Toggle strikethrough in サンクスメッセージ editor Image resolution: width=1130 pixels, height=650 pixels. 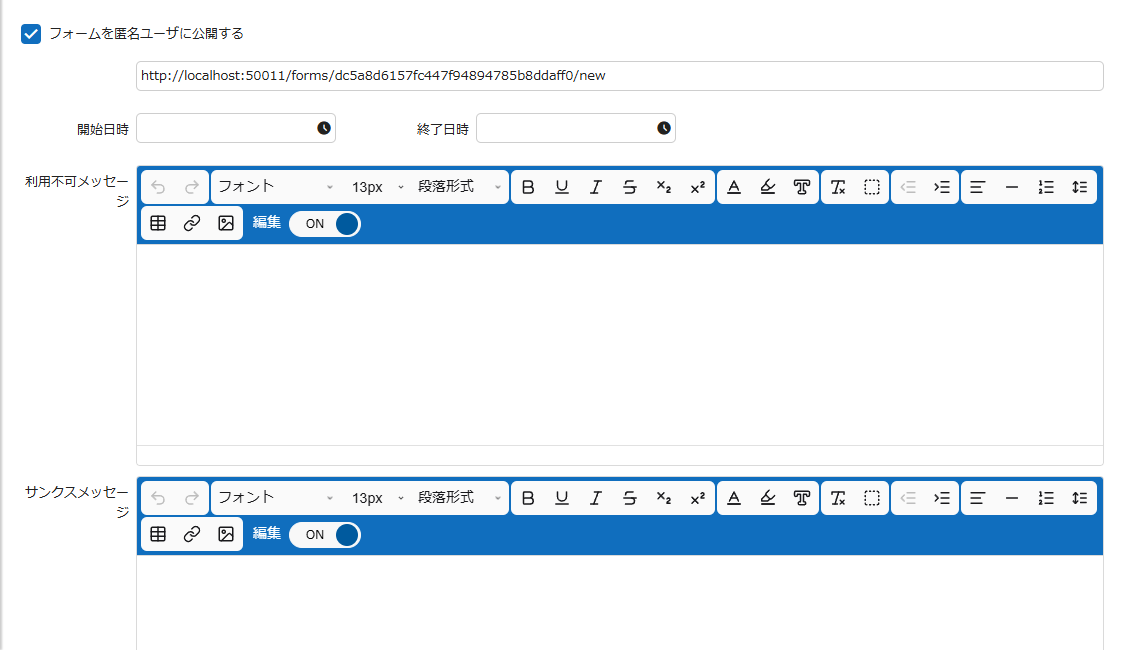[629, 498]
